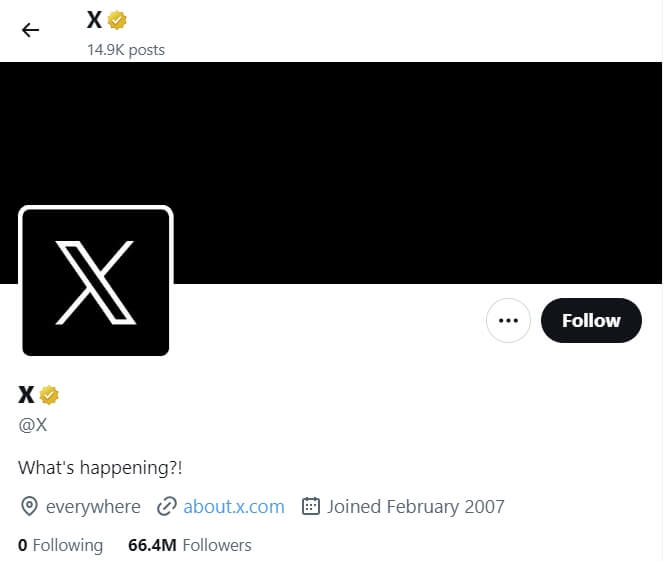The image size is (665, 561).
Task: Click the chain link icon
Action: (167, 507)
